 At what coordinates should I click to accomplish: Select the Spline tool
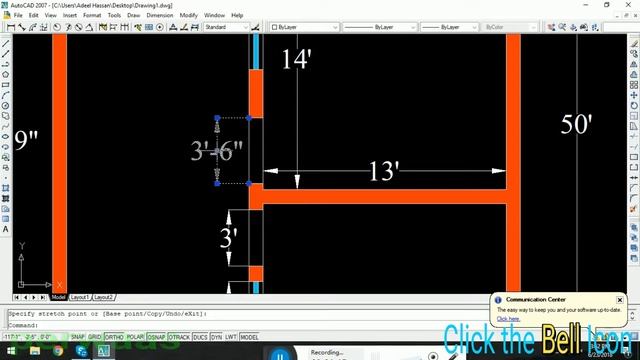click(5, 127)
